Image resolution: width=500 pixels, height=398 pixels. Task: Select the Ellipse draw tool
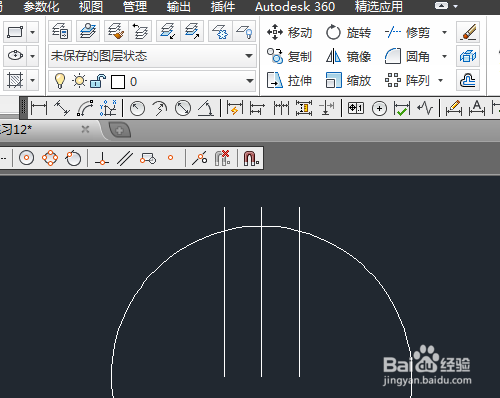(x=15, y=56)
